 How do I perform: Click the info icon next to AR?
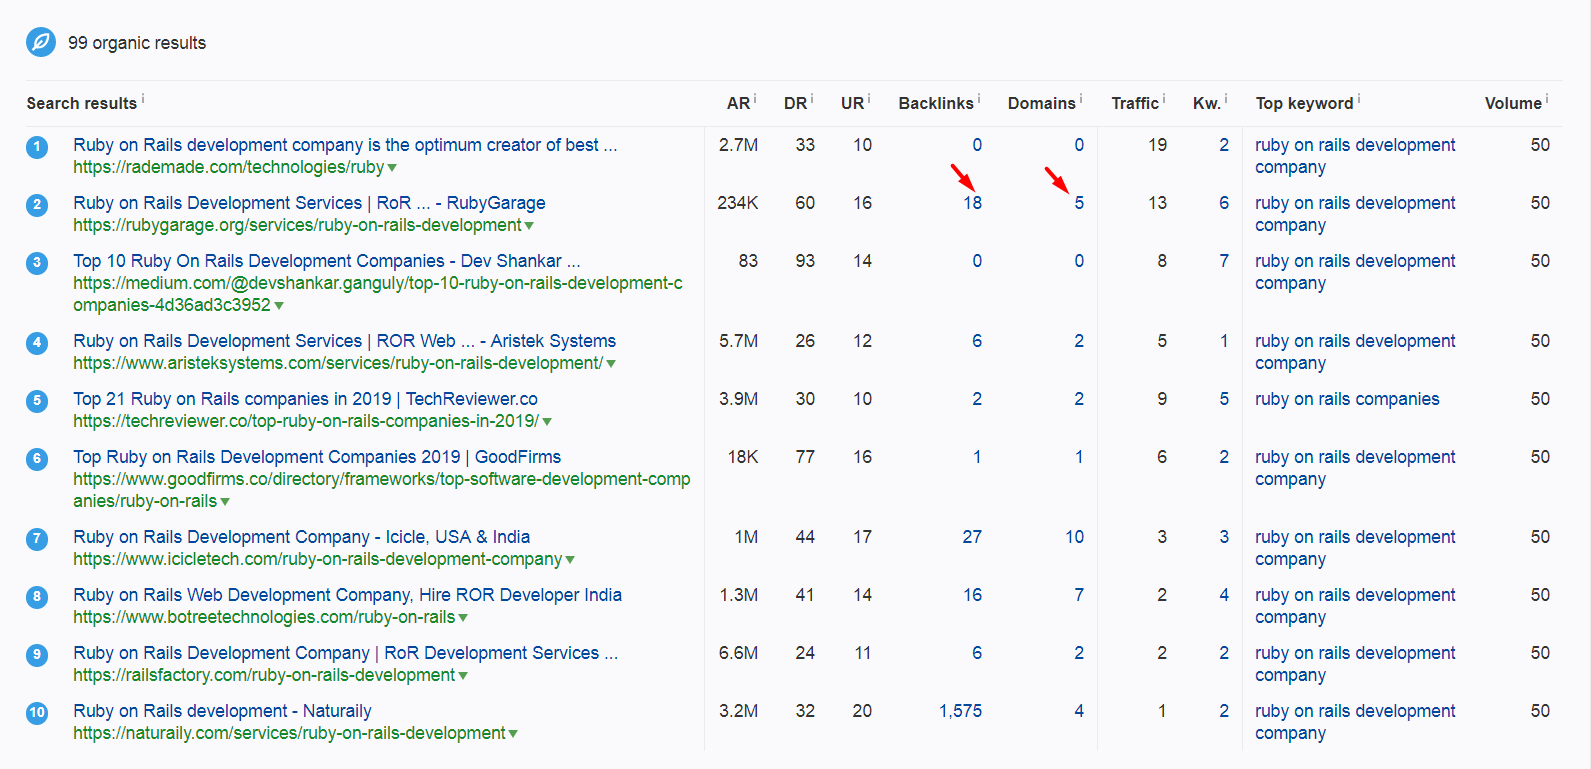coord(755,99)
